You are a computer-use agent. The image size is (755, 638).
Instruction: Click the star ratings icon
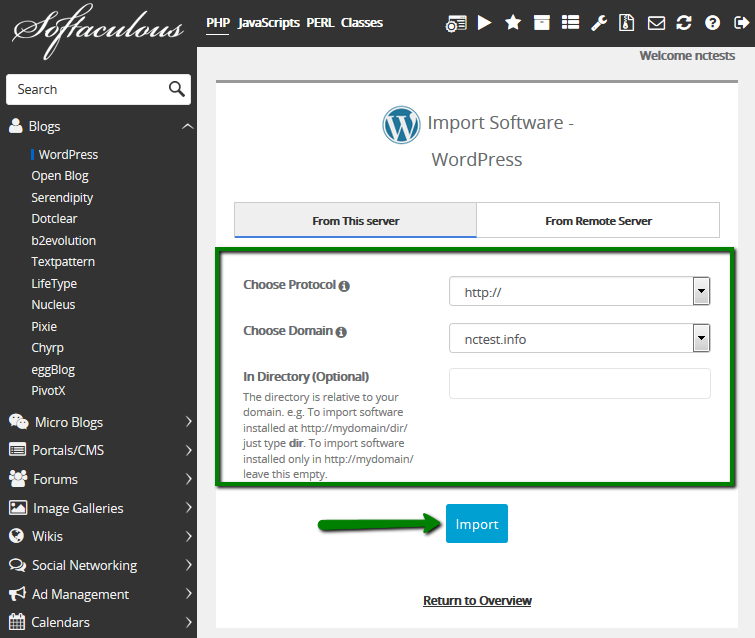[513, 22]
